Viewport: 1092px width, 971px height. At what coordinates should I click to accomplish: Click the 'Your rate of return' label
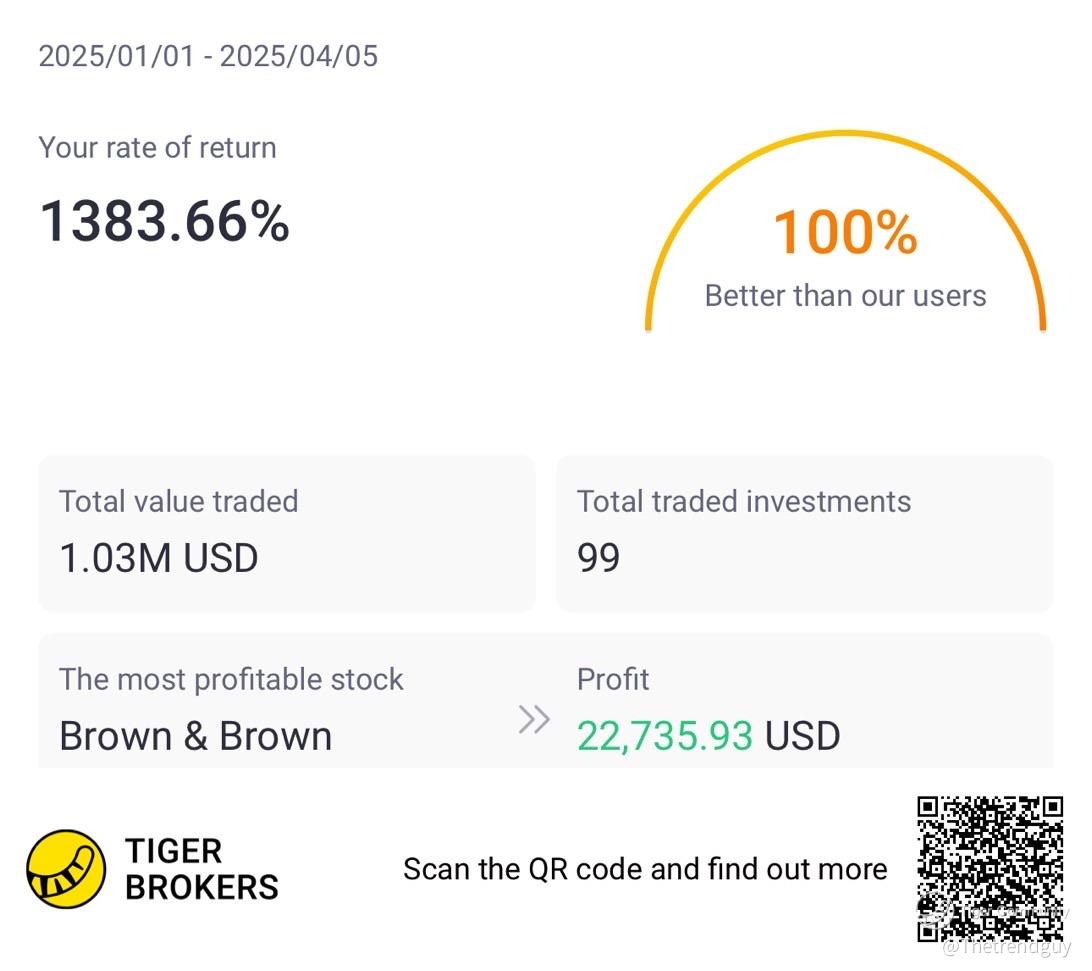[157, 148]
